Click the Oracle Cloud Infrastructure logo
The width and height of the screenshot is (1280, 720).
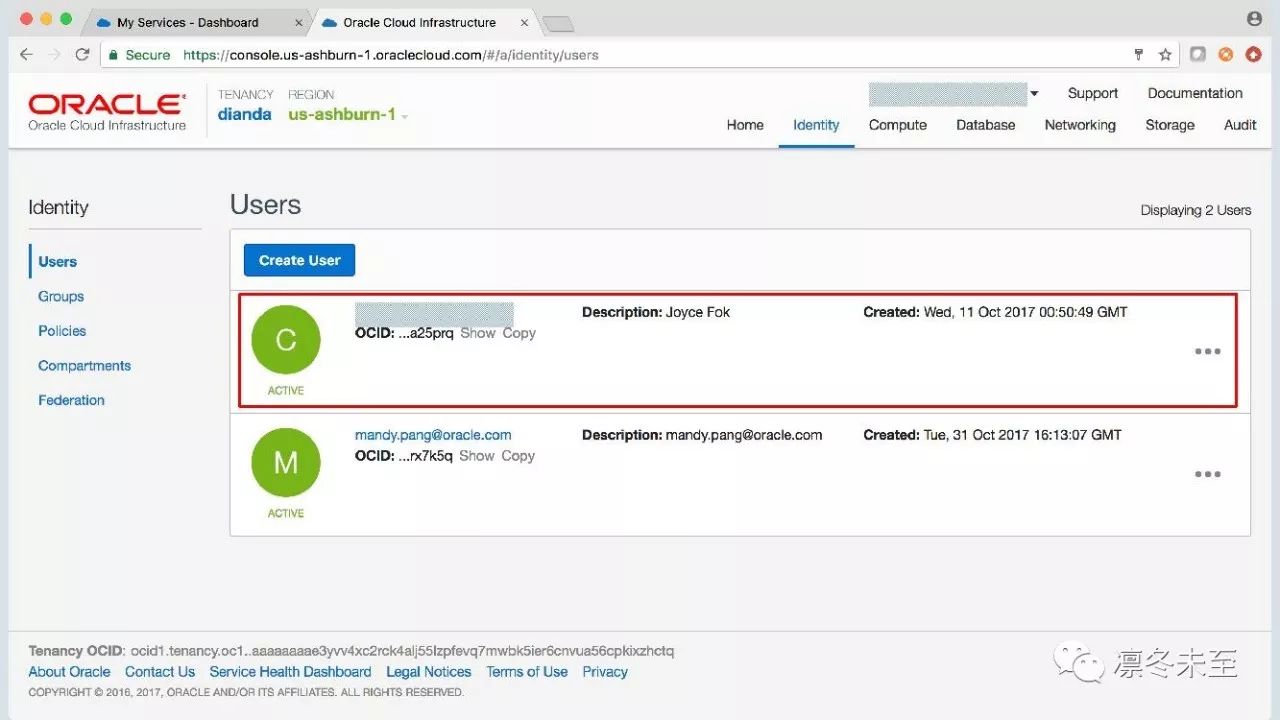click(x=107, y=112)
